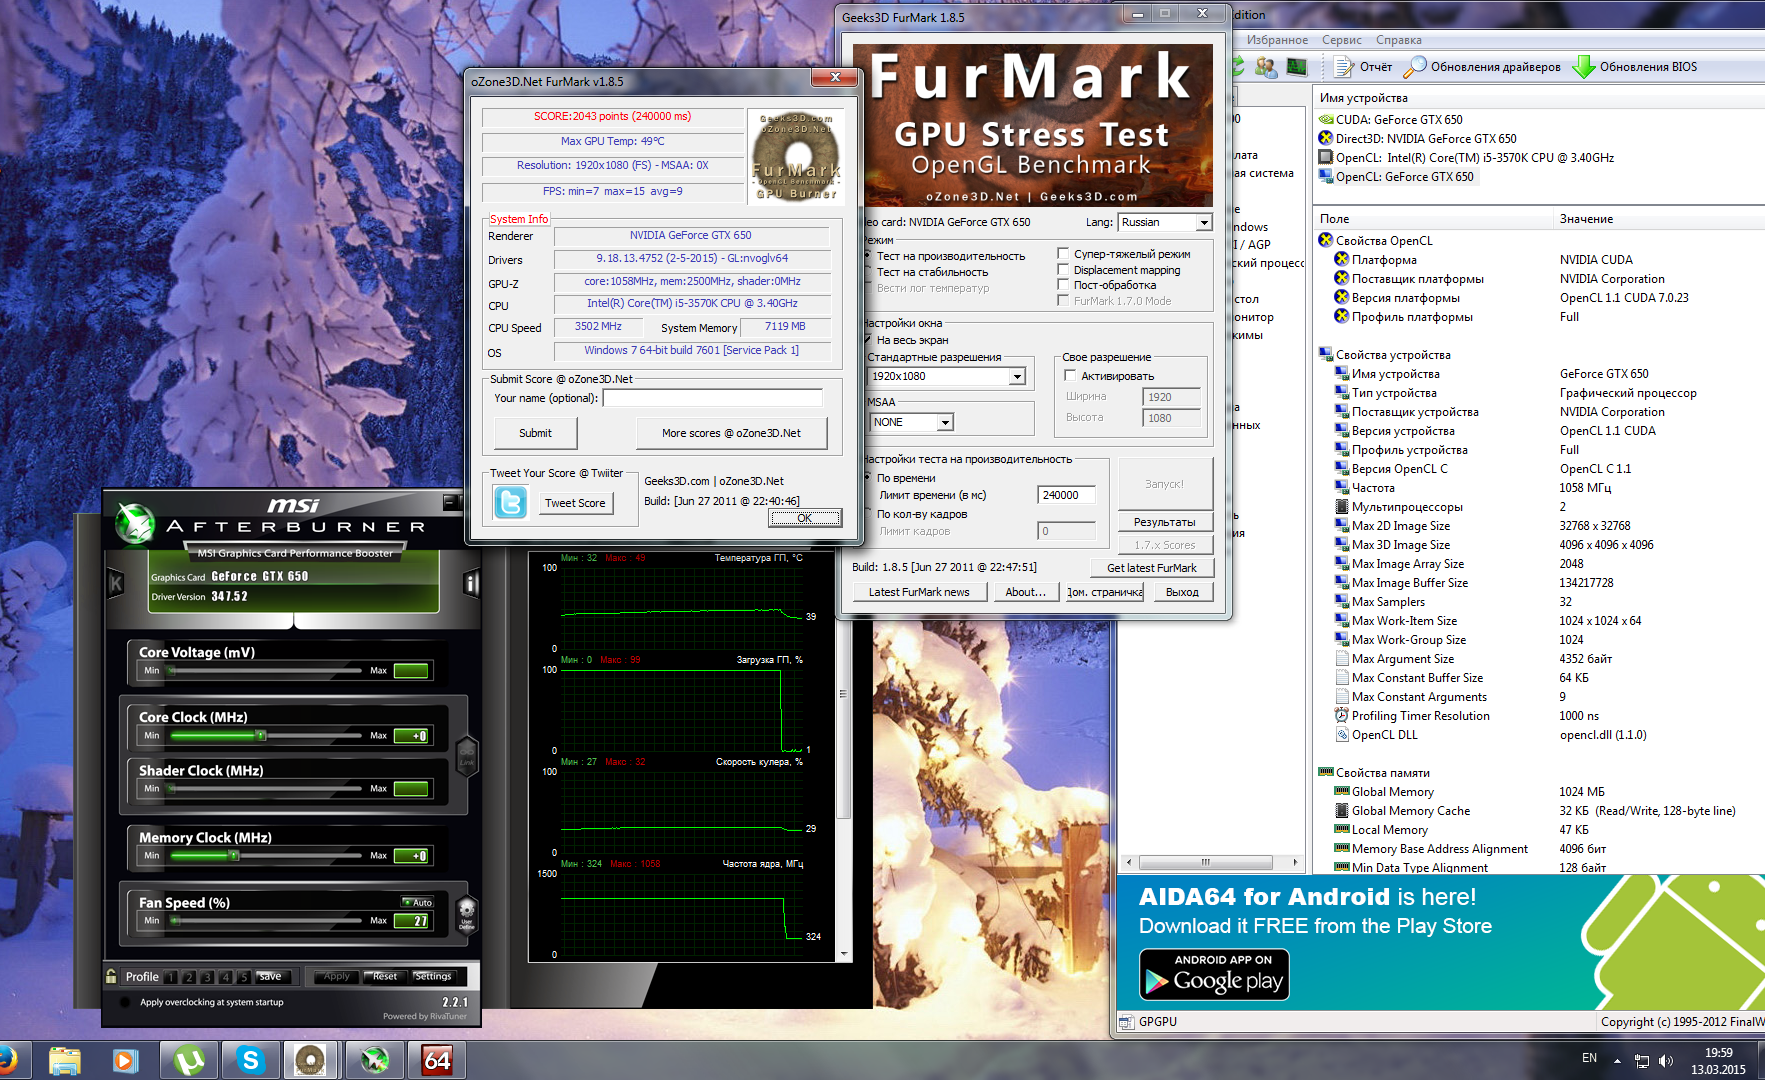Select Afterburner profile slot 3
Viewport: 1765px width, 1080px height.
(207, 977)
